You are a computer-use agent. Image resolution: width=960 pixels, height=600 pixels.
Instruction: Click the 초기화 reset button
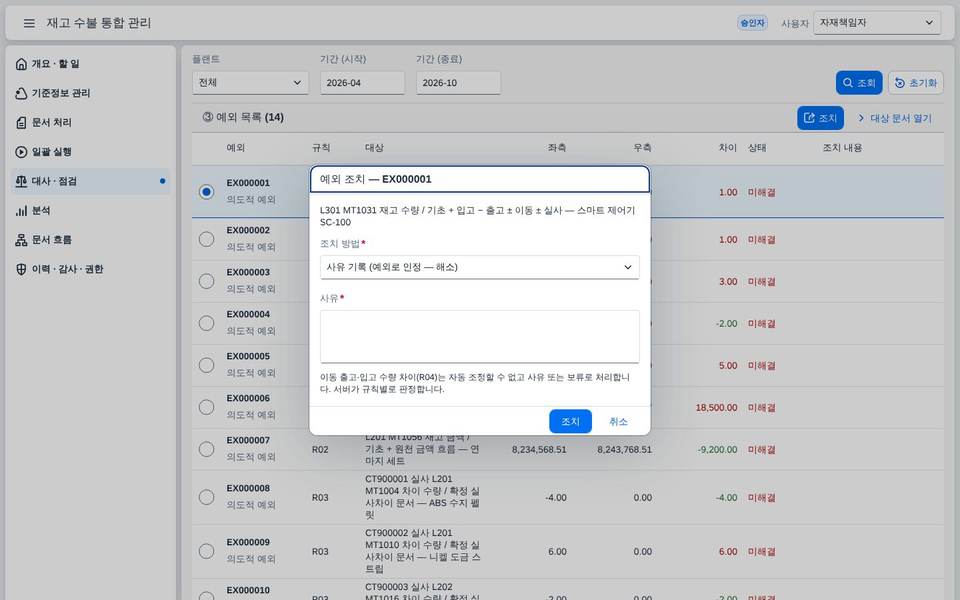coord(916,83)
